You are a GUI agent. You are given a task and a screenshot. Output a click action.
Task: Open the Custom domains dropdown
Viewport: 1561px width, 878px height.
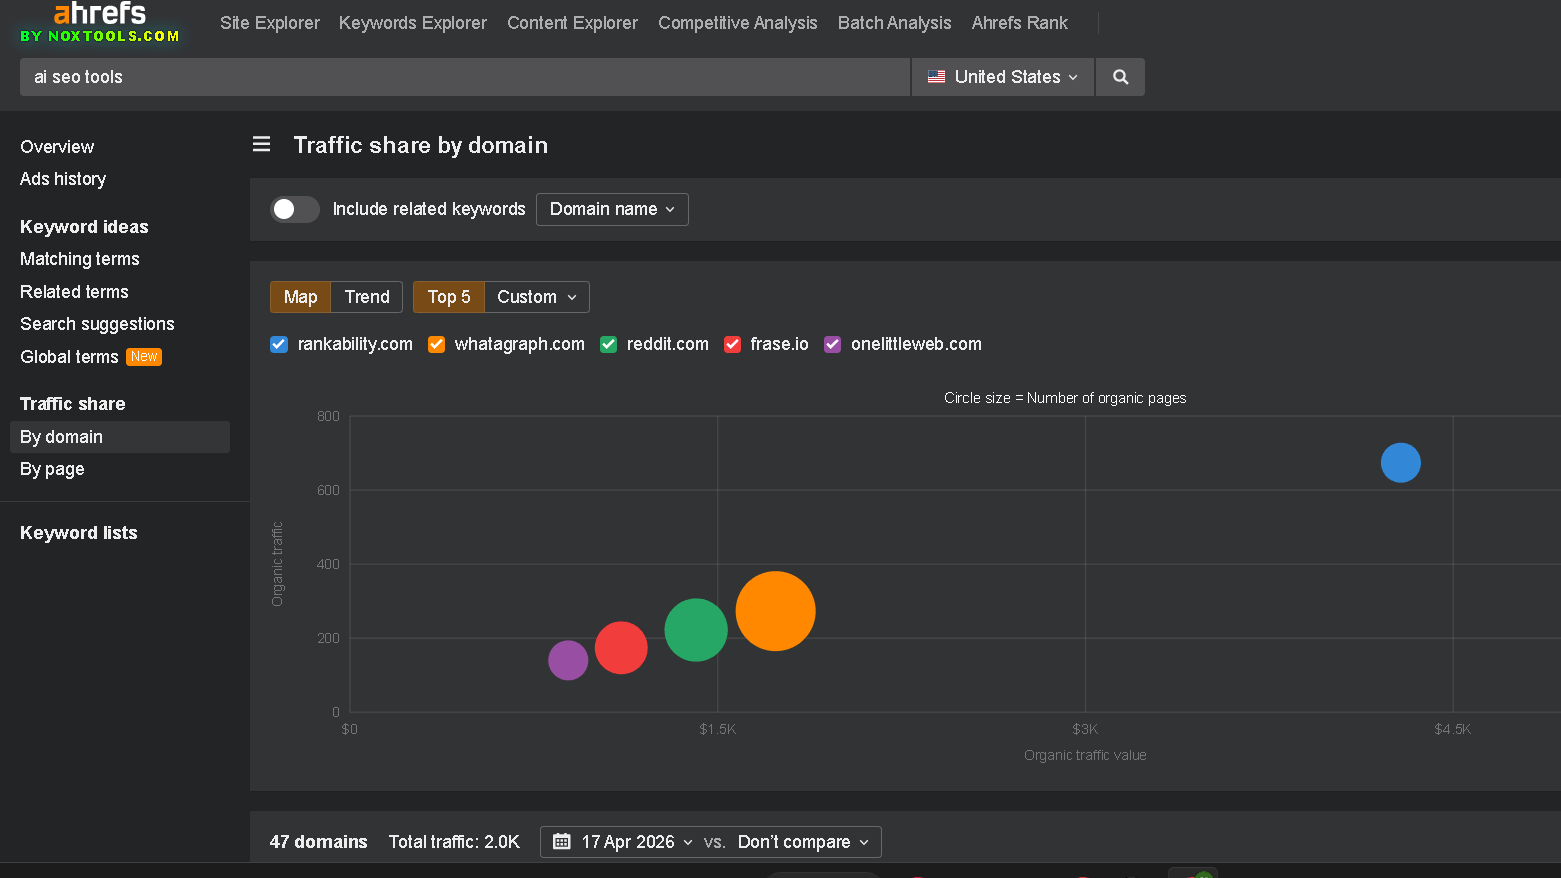point(537,297)
